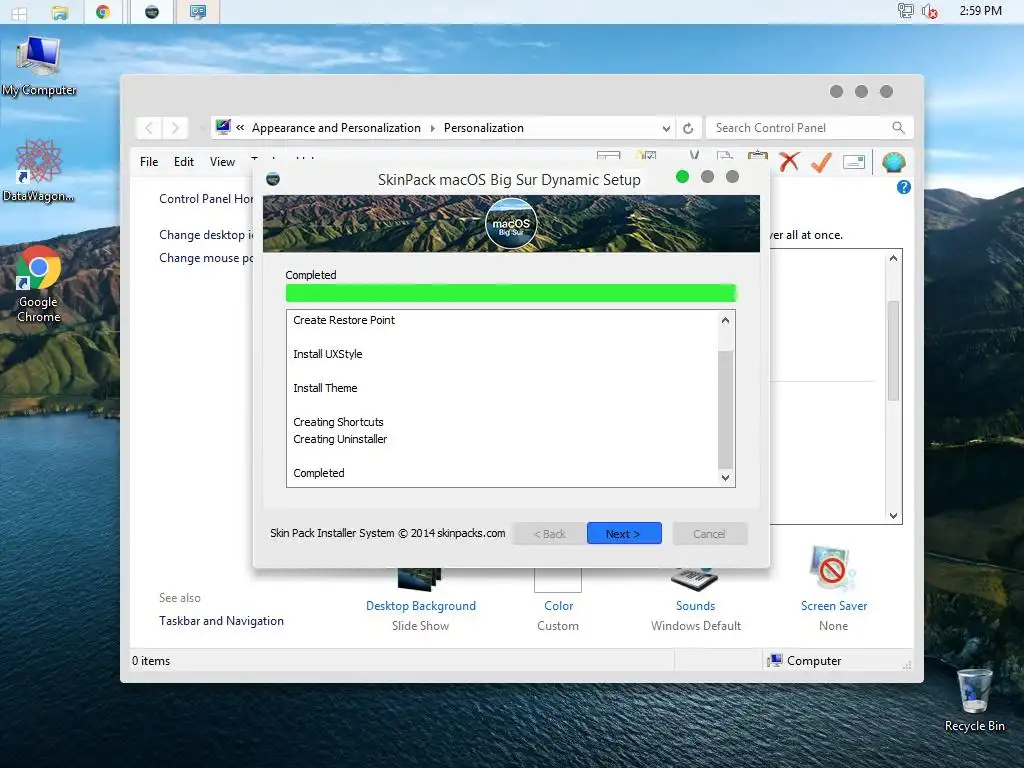Click the install log scroll down arrow
This screenshot has width=1024, height=768.
(725, 477)
